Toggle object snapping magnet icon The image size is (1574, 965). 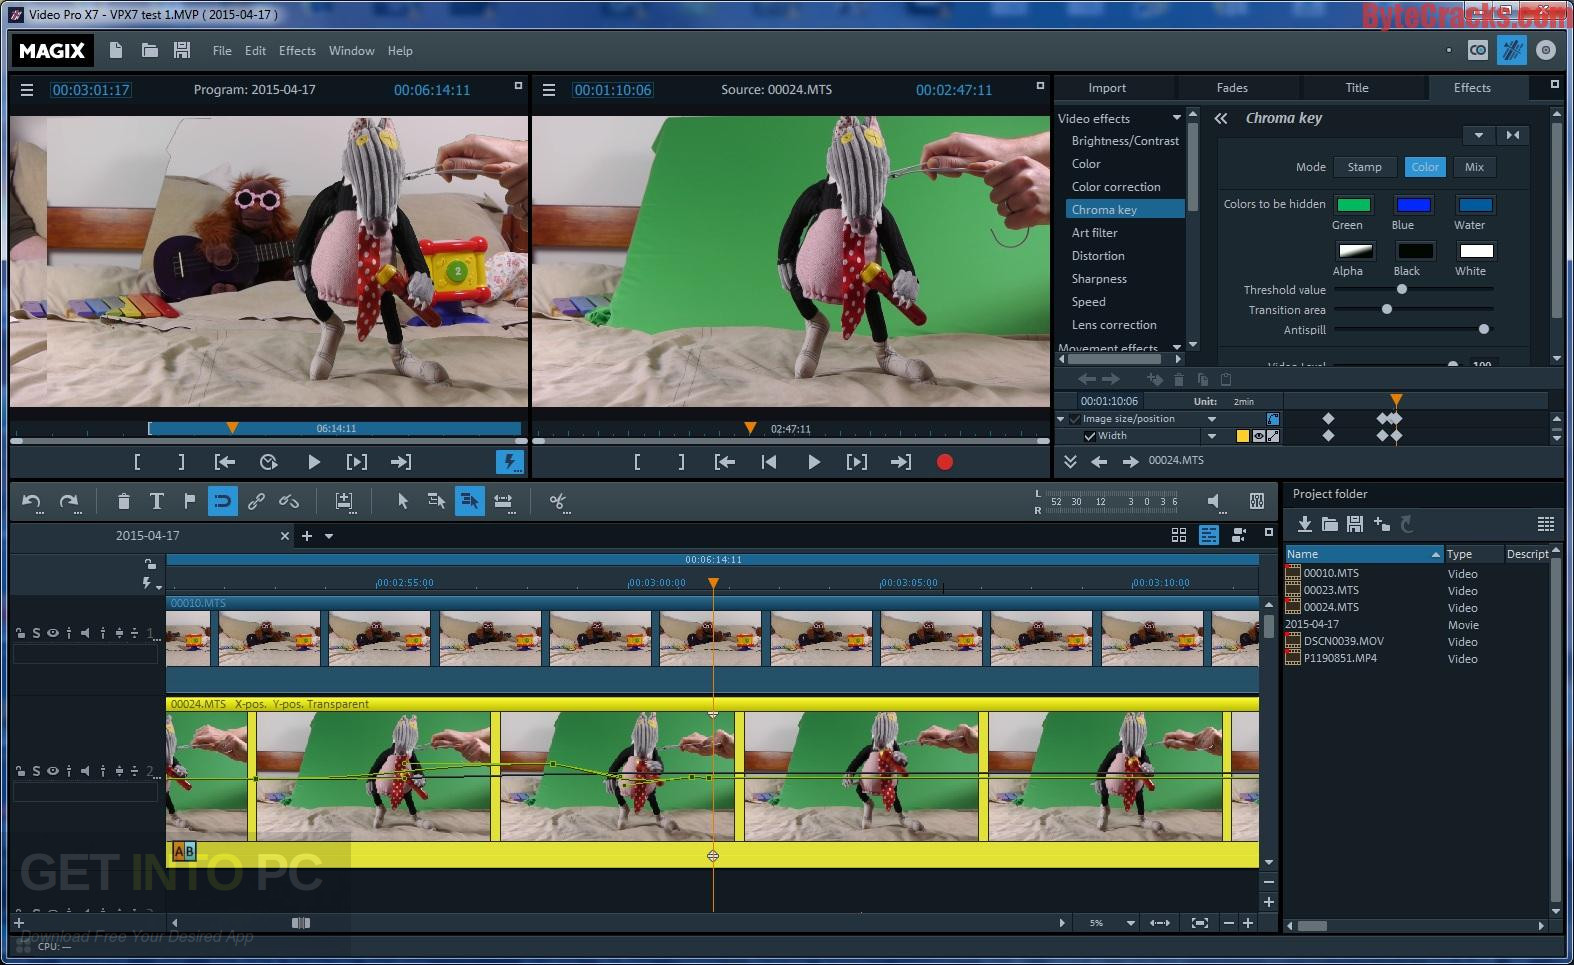(222, 501)
